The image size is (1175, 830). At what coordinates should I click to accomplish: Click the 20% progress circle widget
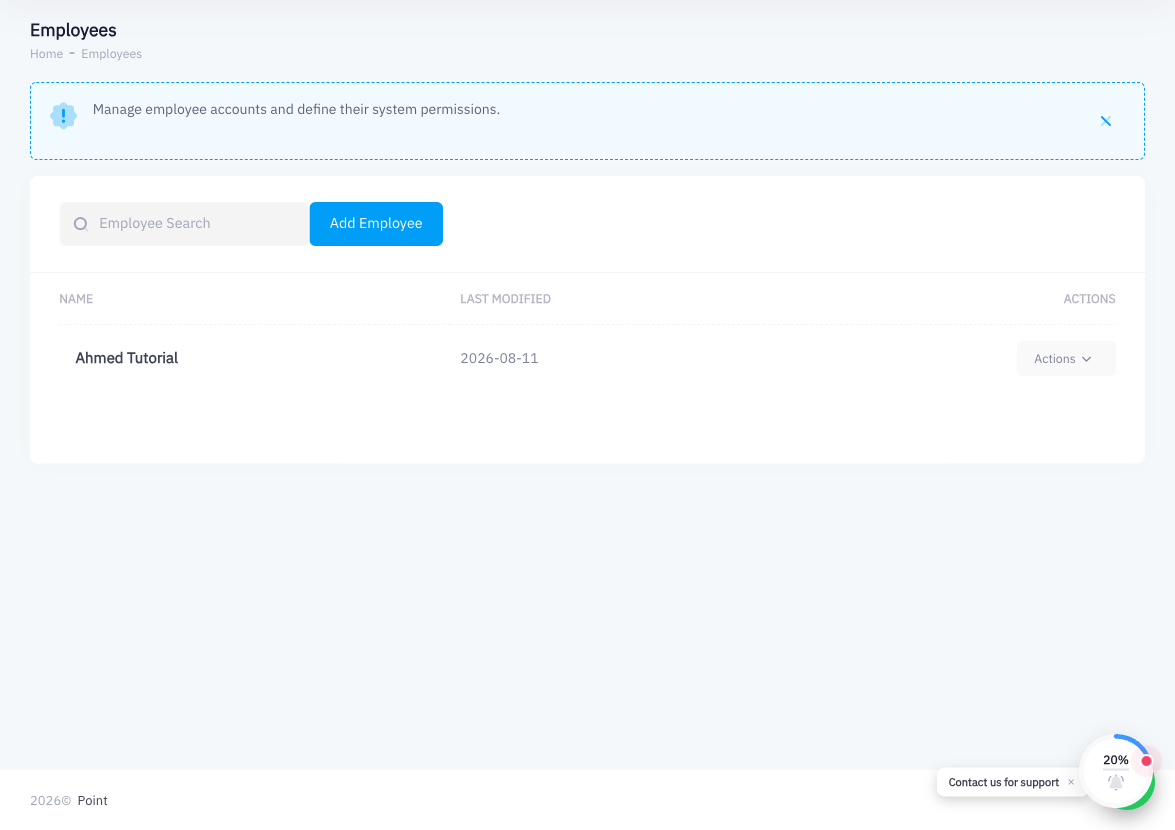[1116, 772]
